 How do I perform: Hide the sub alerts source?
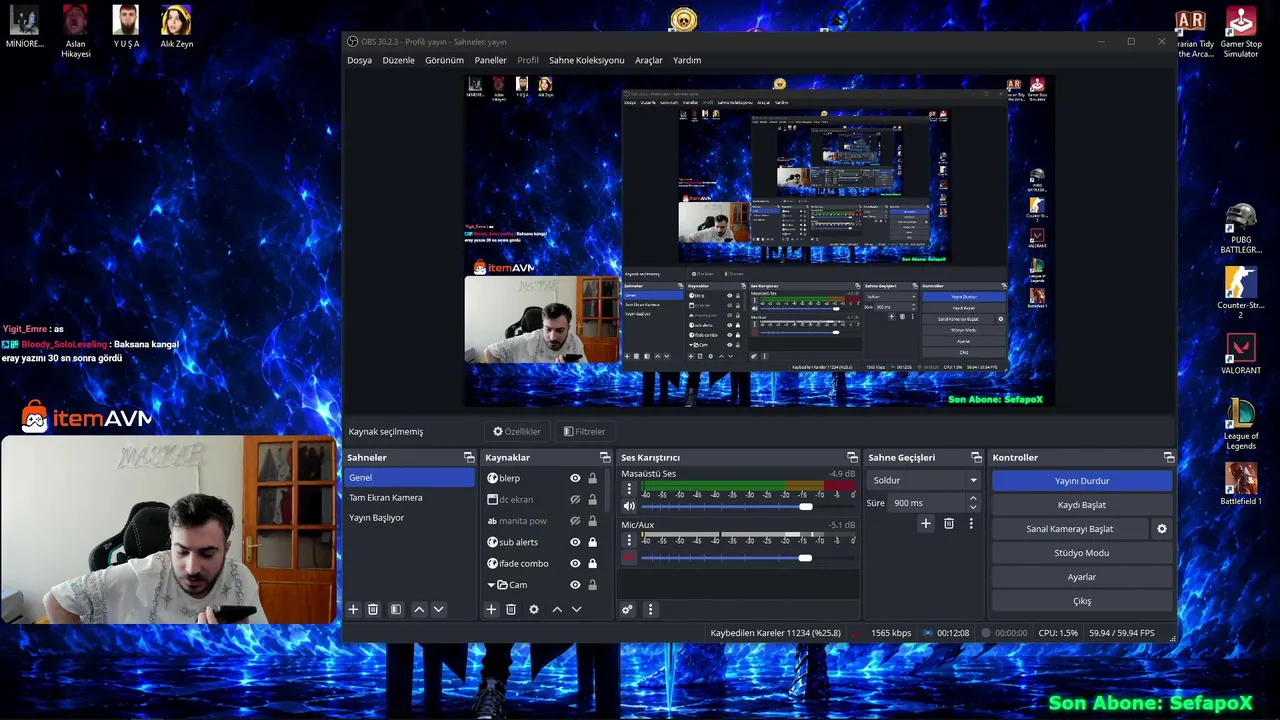pos(575,542)
